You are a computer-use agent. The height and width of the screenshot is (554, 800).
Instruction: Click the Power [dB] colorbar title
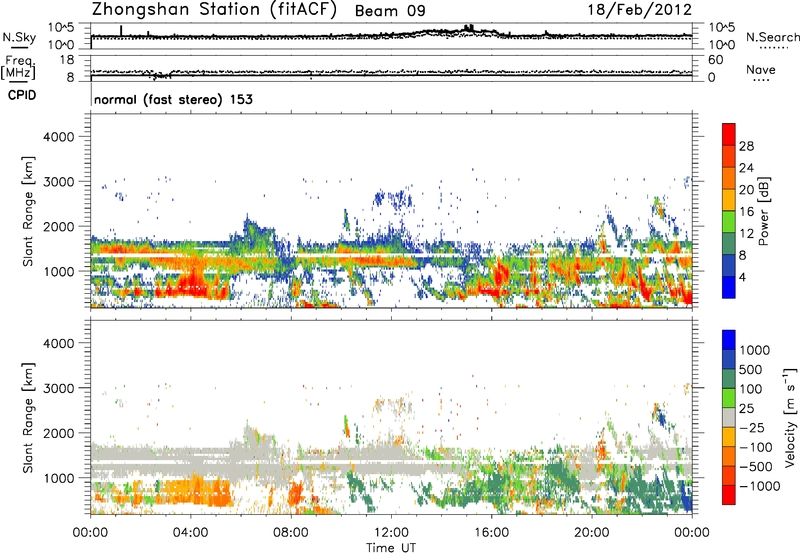[763, 211]
